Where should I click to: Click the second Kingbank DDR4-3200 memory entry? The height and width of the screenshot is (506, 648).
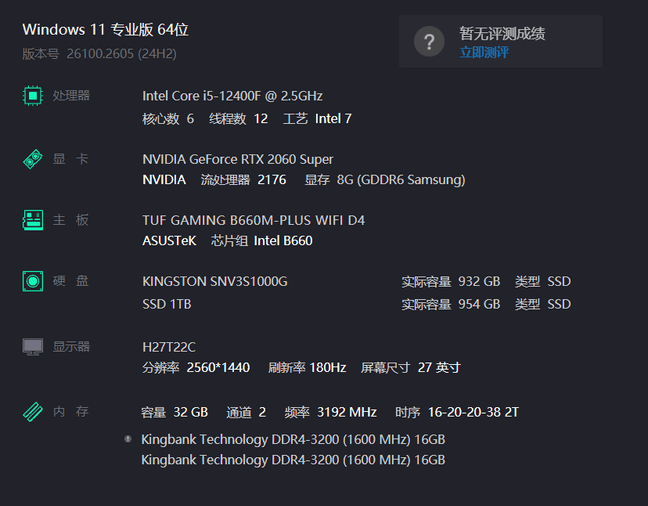click(x=293, y=460)
